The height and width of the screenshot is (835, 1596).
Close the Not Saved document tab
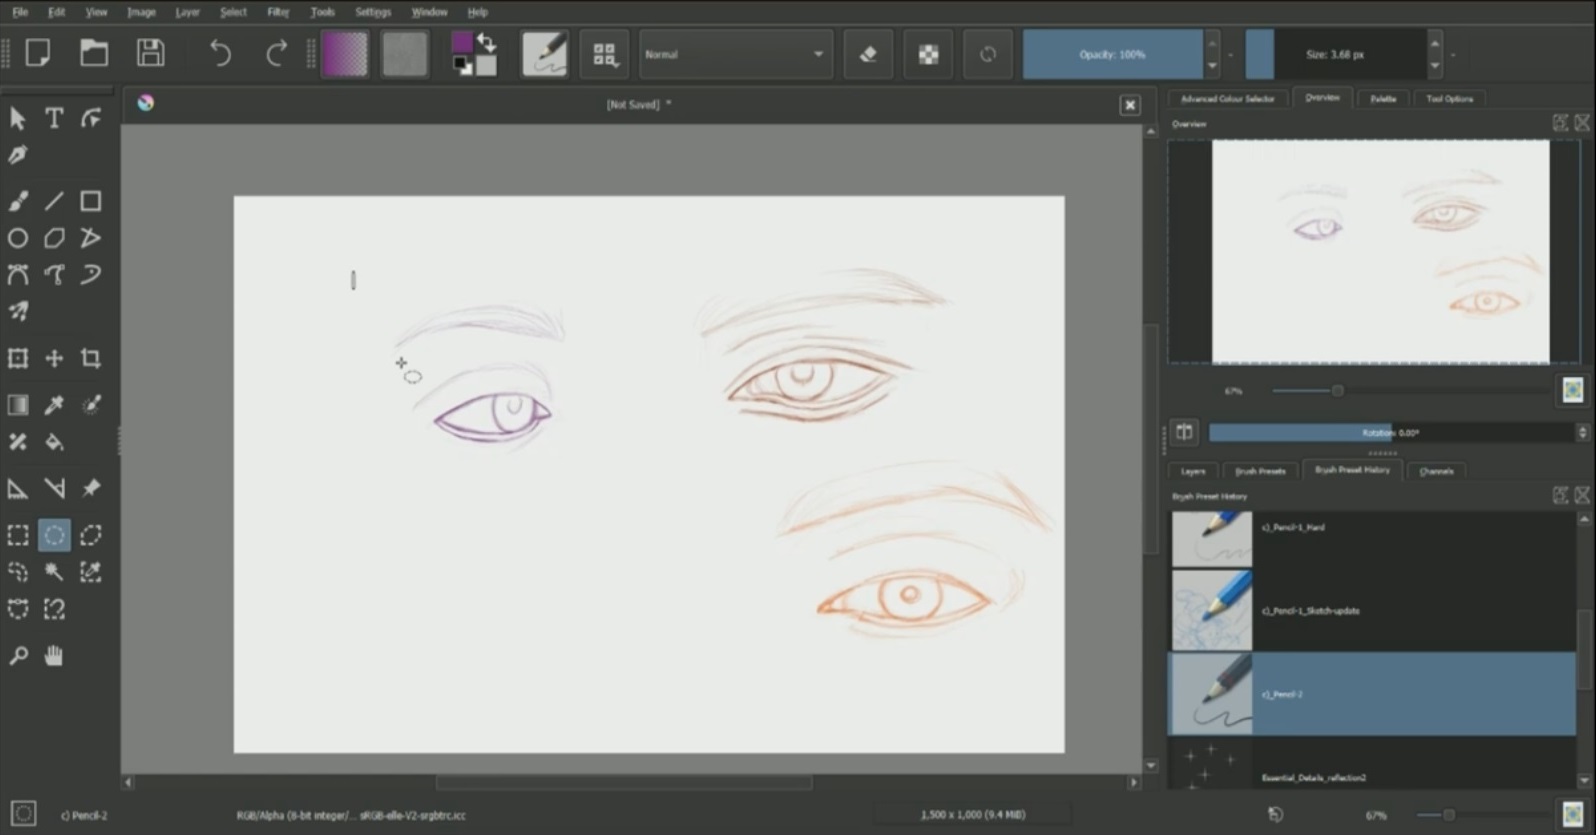(1129, 105)
